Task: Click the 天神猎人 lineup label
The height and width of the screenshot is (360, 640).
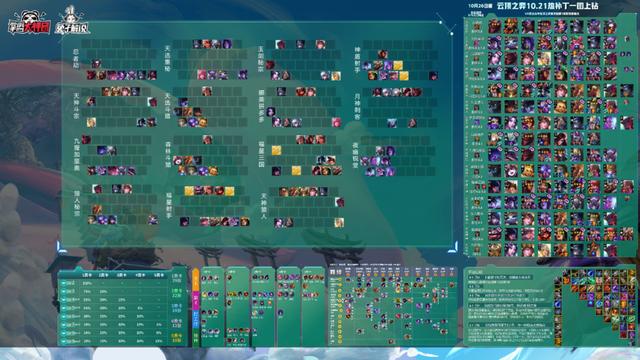Action: pos(264,206)
